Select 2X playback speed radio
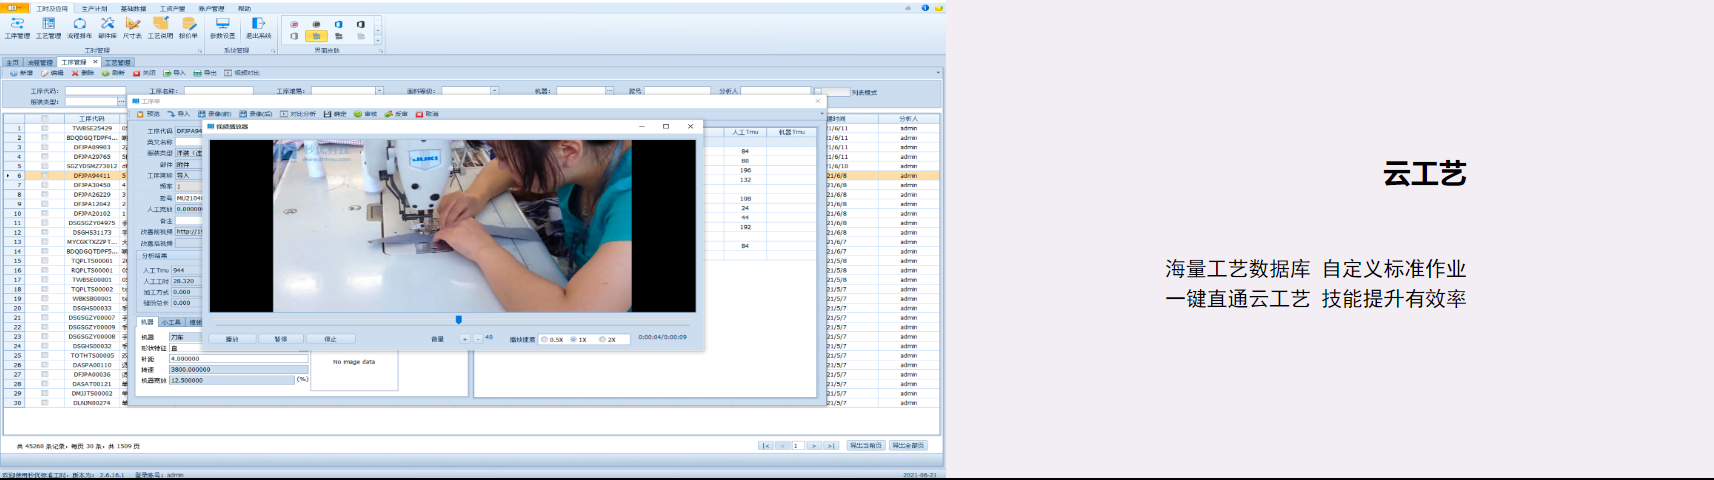The height and width of the screenshot is (480, 1714). [x=602, y=339]
